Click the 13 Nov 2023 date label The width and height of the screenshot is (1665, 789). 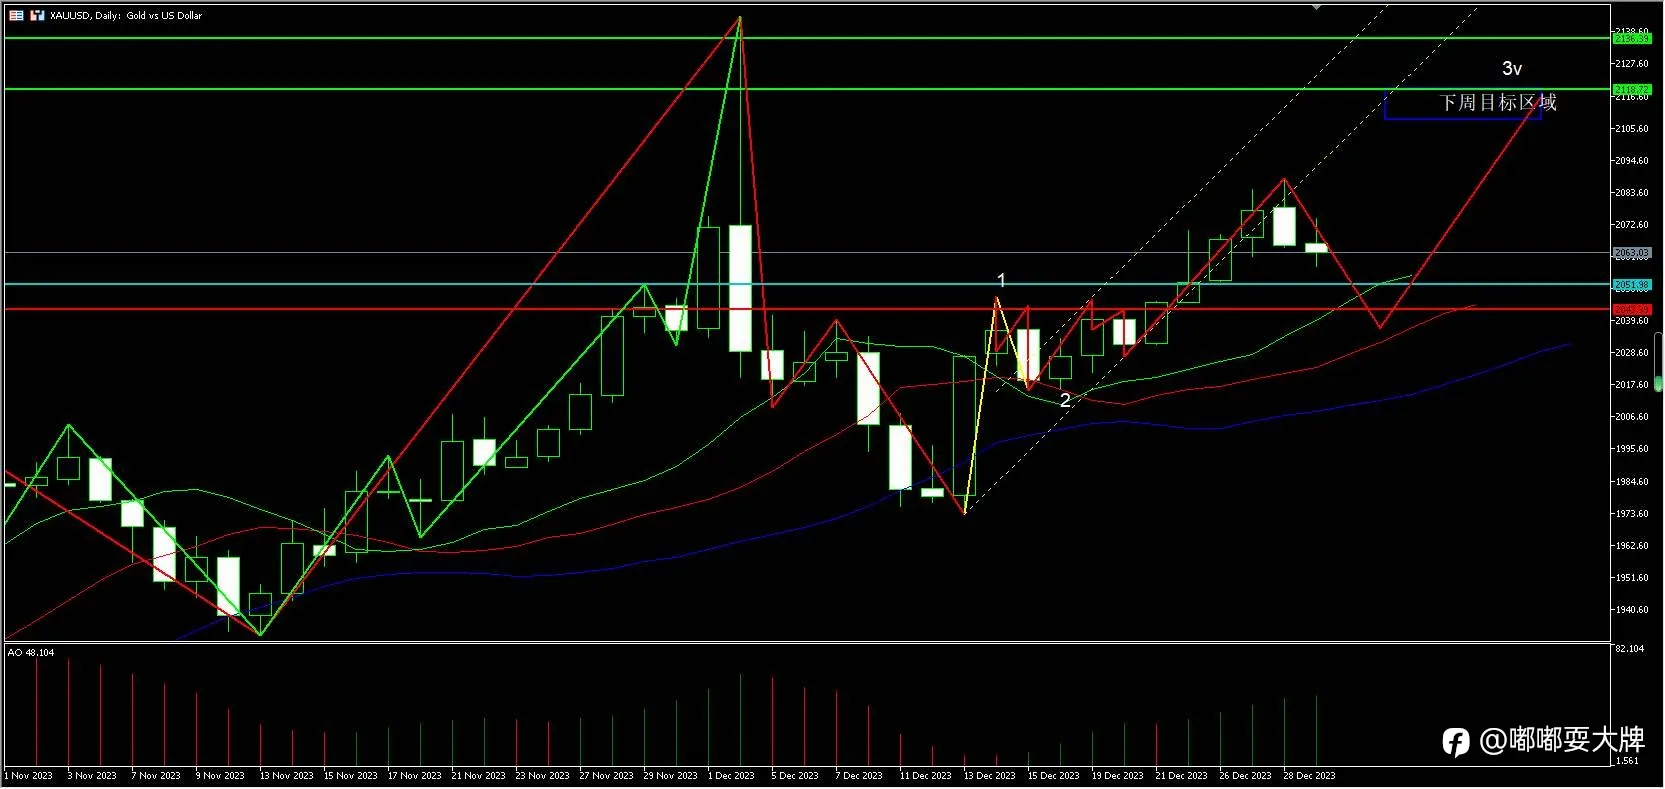click(286, 776)
